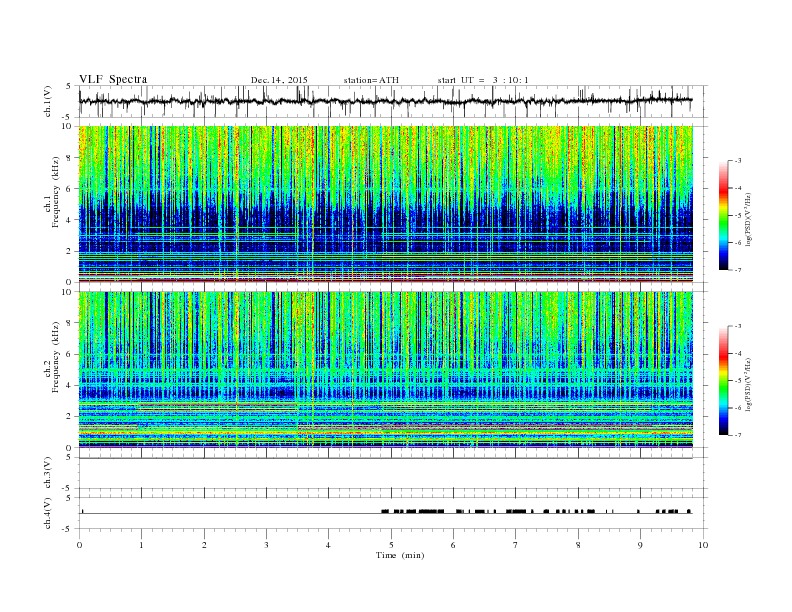This screenshot has width=792, height=612.
Task: Click inside the ch.2 spectrogram panel
Action: (x=385, y=370)
